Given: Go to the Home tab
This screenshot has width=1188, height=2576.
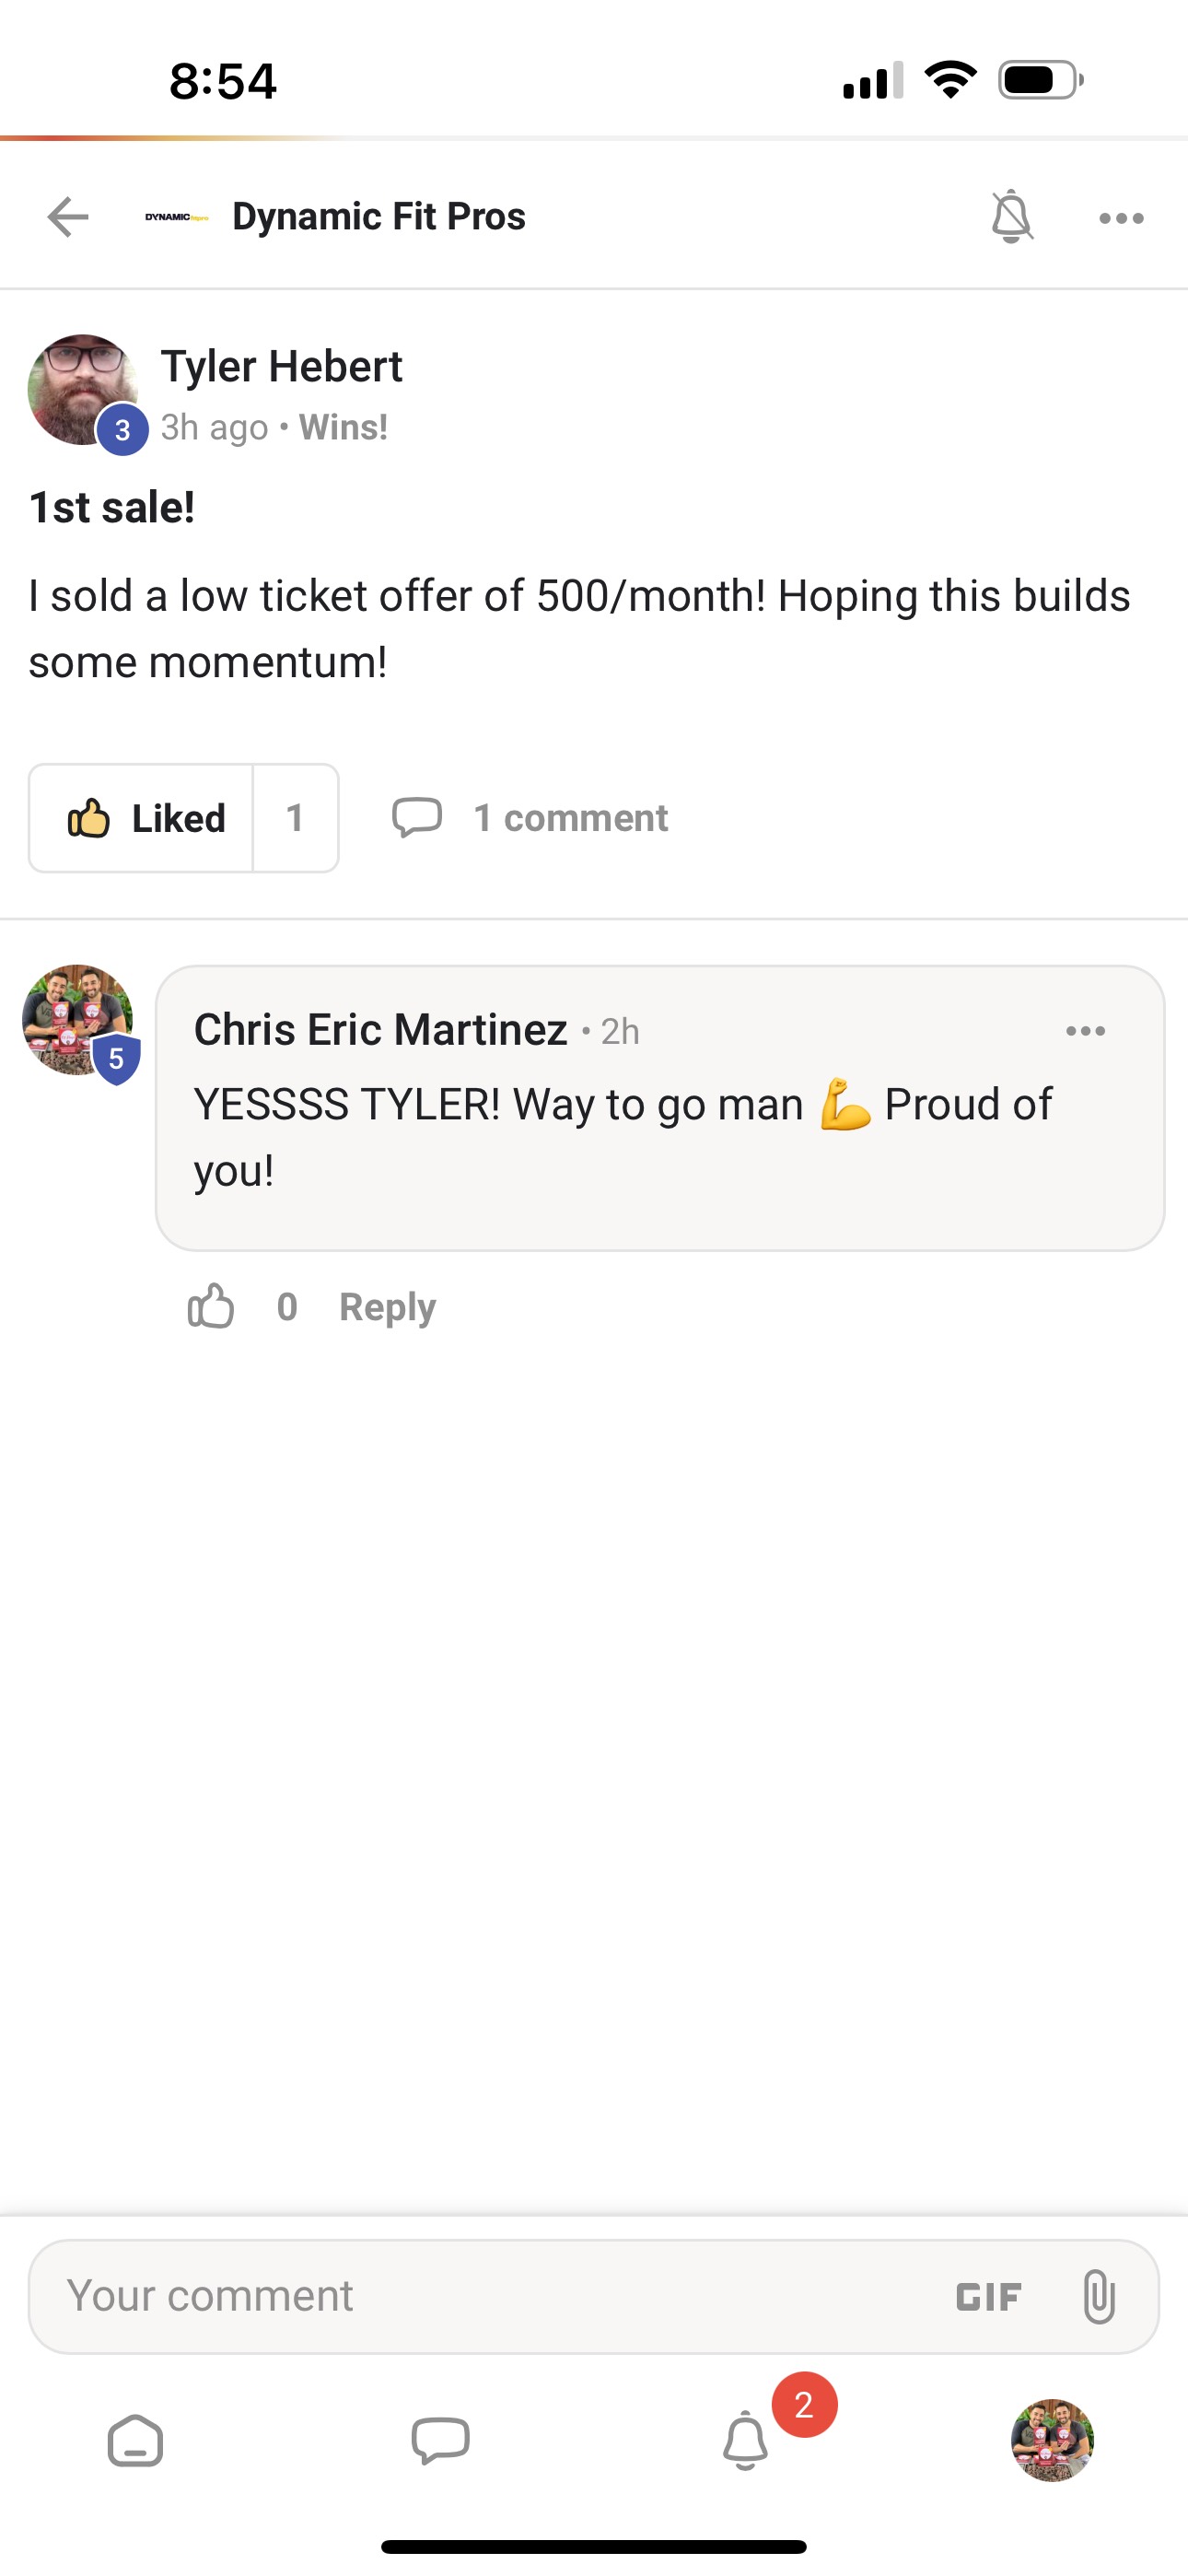Looking at the screenshot, I should pyautogui.click(x=135, y=2441).
